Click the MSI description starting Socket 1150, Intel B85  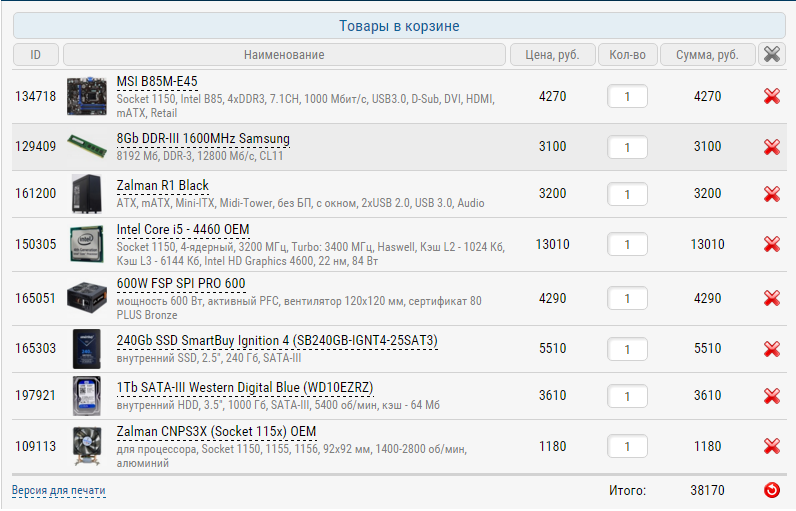306,106
